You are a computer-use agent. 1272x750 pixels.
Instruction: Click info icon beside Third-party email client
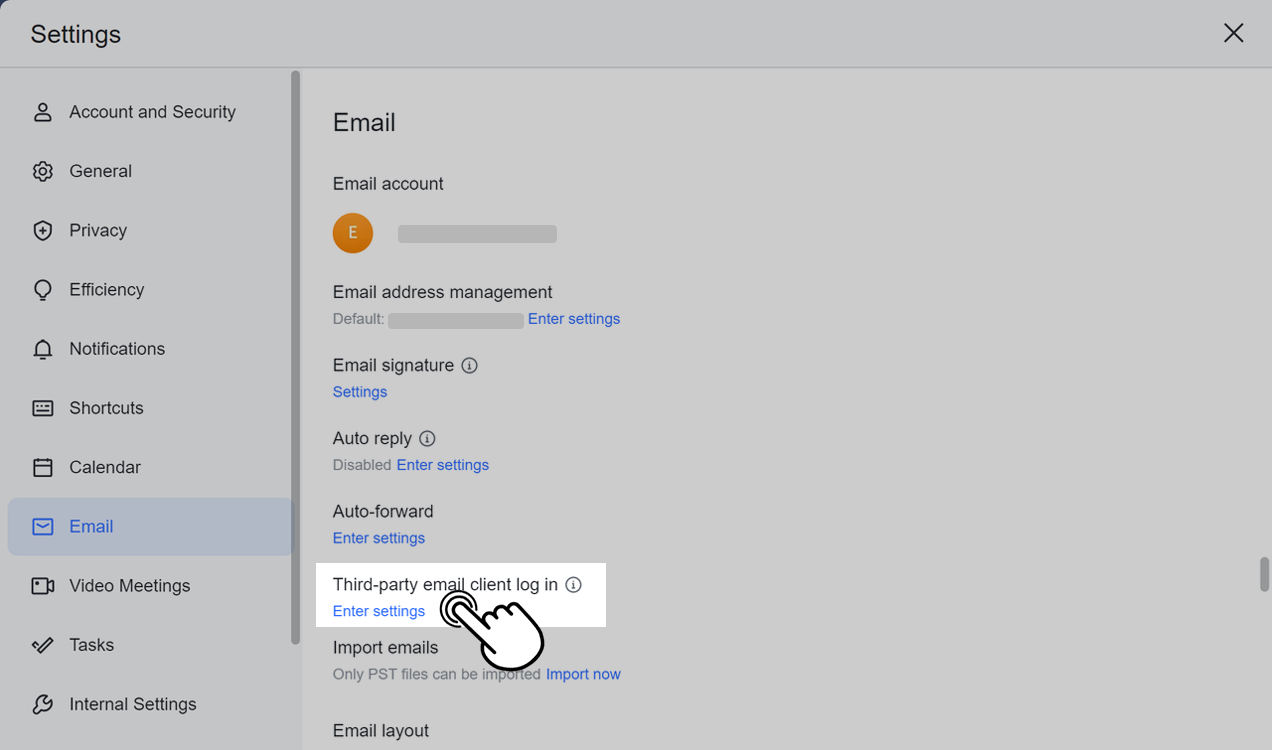click(x=573, y=585)
